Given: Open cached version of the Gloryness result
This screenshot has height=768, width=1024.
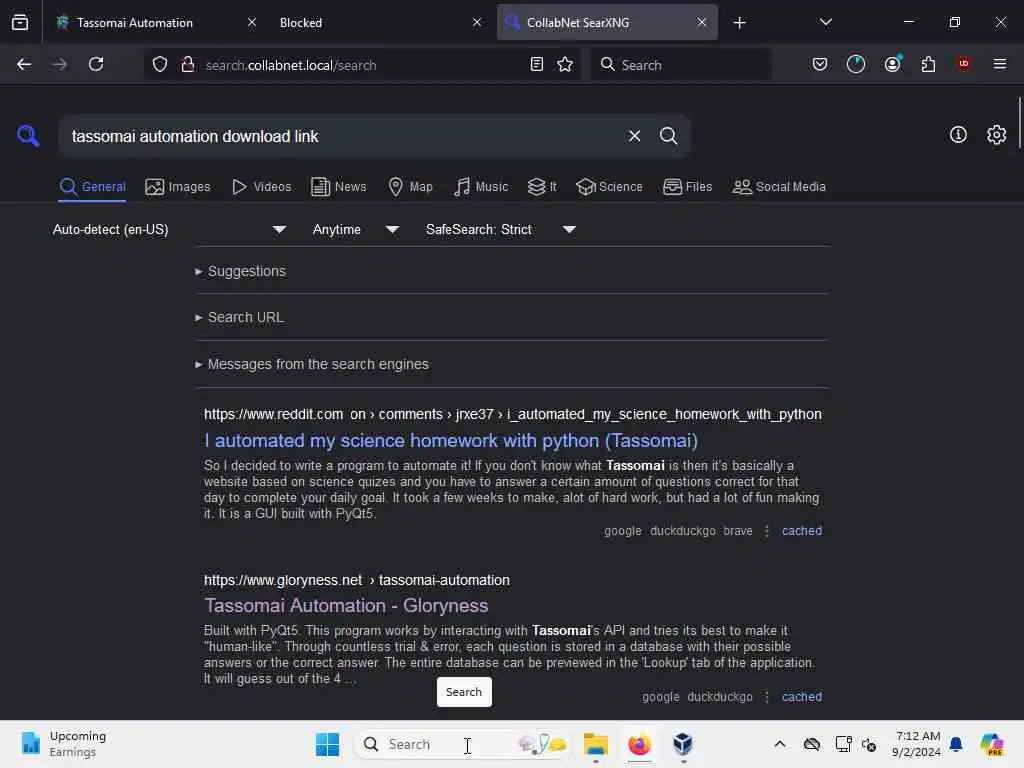Looking at the screenshot, I should click(802, 697).
